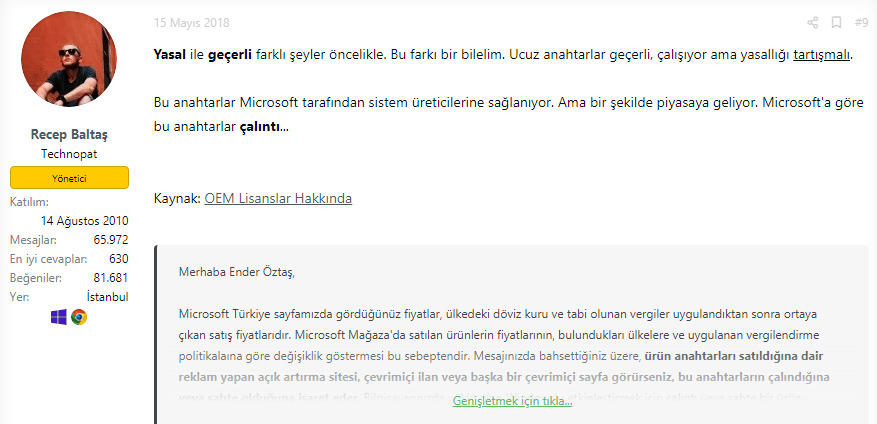The image size is (877, 424).
Task: Click the Technopat user title
Action: click(x=69, y=154)
